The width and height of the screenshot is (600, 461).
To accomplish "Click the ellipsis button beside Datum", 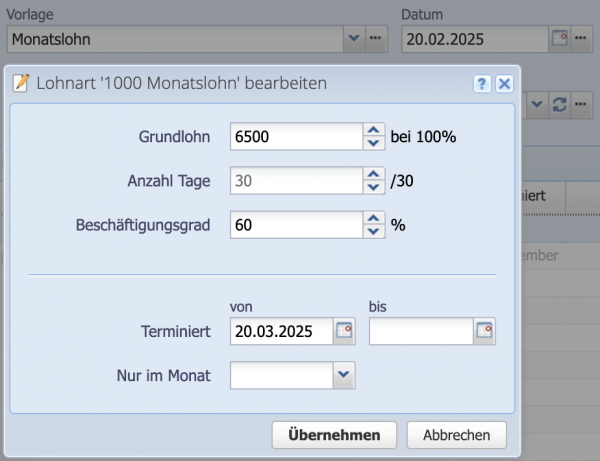I will click(582, 39).
